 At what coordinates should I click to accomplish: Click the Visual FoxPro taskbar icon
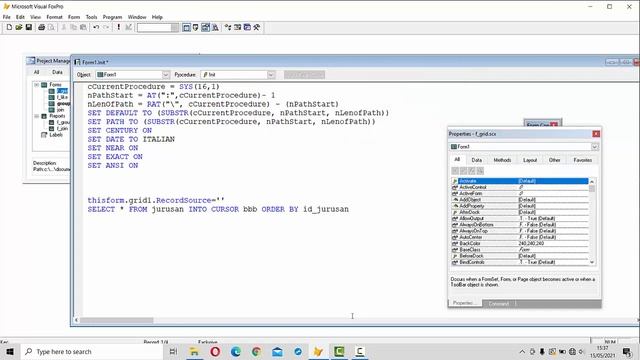tap(318, 351)
